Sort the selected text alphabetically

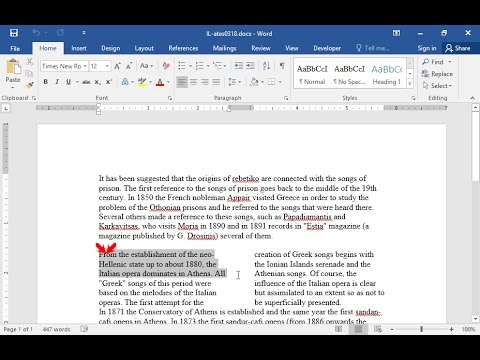[x=266, y=66]
